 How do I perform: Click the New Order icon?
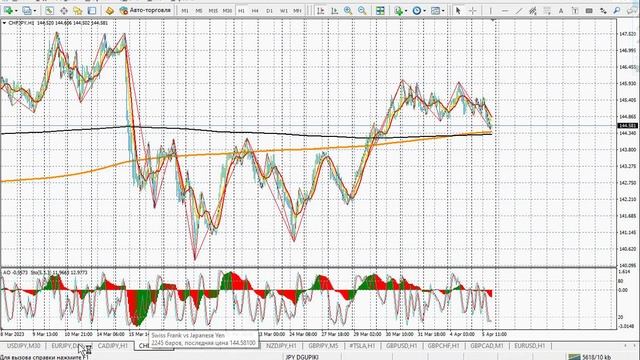(x=109, y=11)
